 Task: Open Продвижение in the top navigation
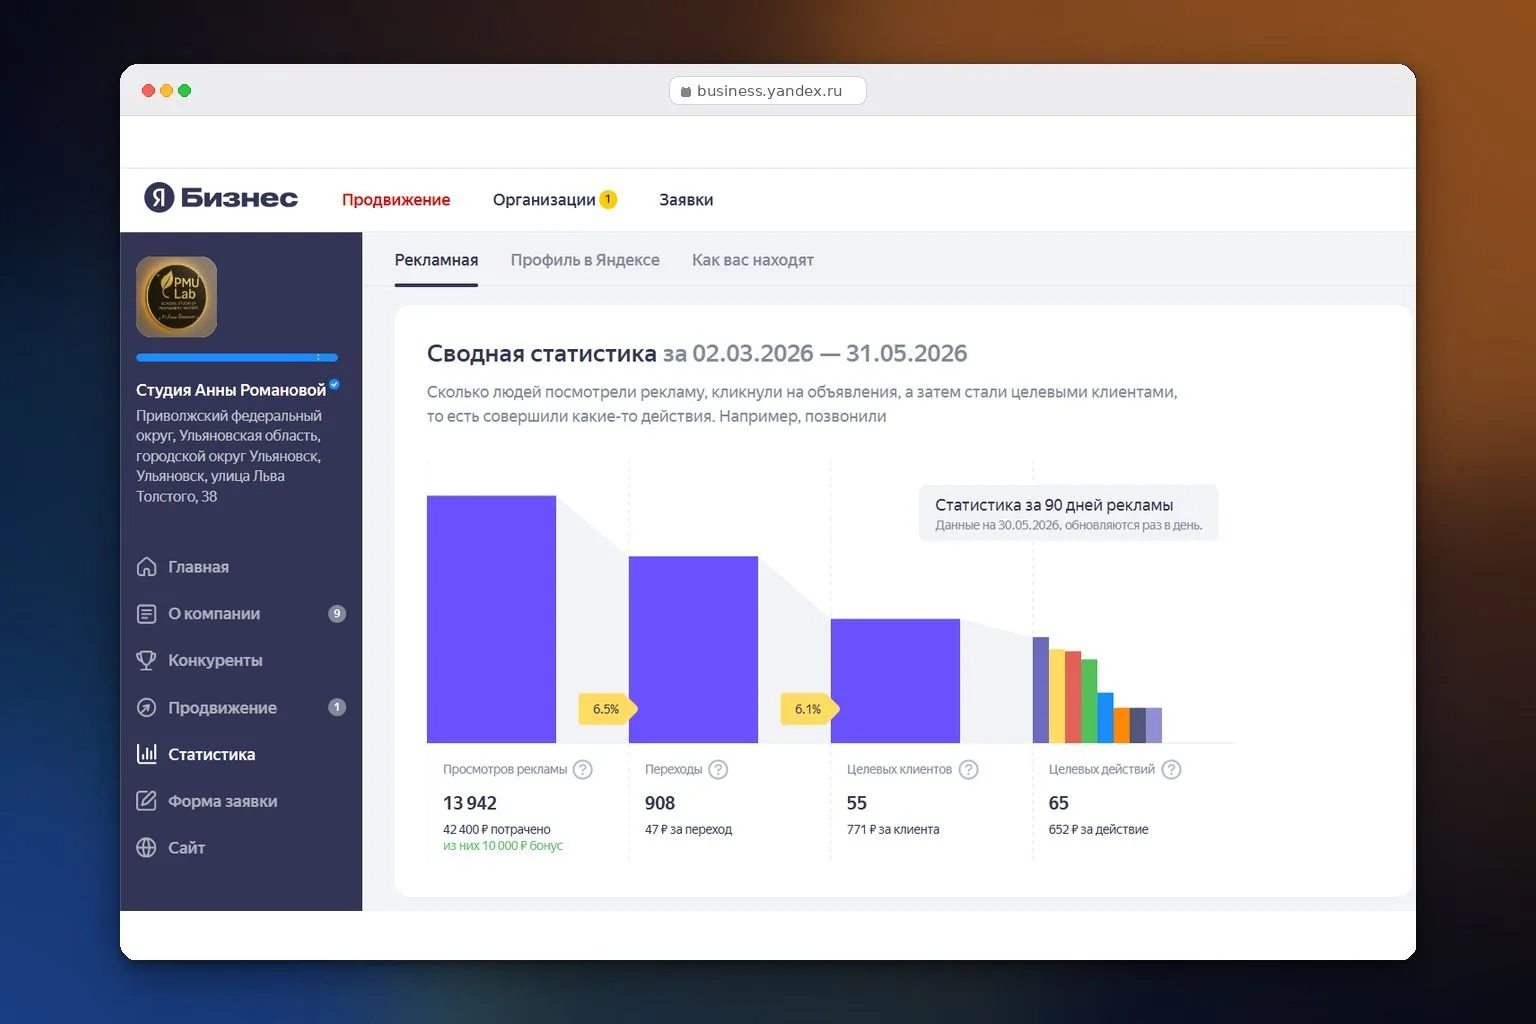396,200
